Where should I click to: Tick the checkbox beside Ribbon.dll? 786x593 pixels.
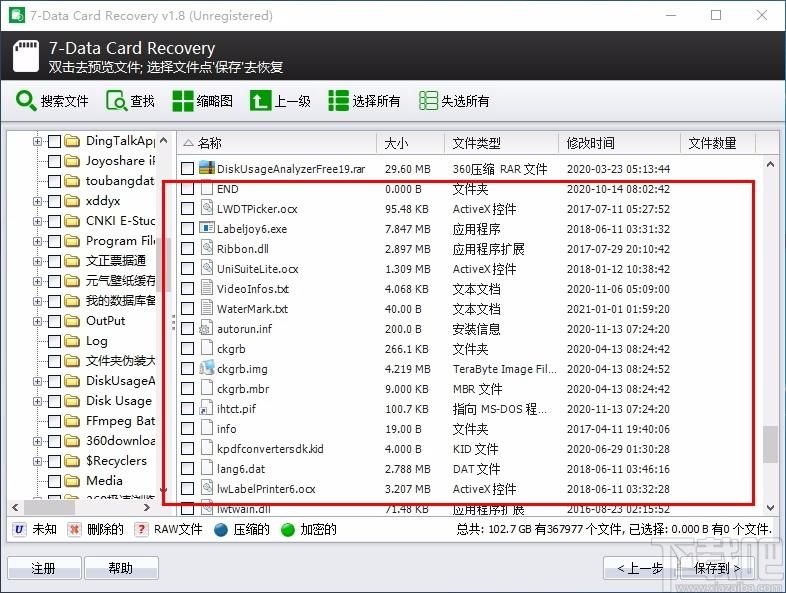(x=187, y=249)
